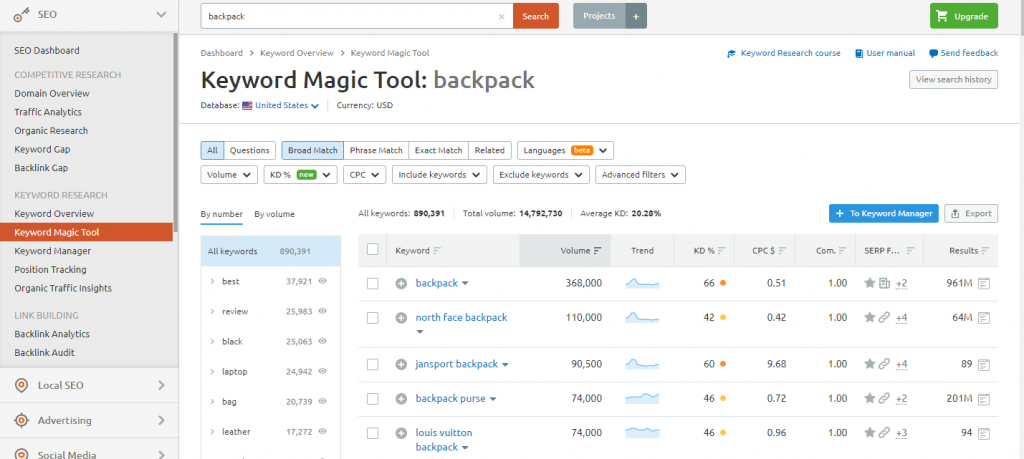The width and height of the screenshot is (1024, 459).
Task: Open Keyword Overview in the sidebar
Action: pos(54,214)
